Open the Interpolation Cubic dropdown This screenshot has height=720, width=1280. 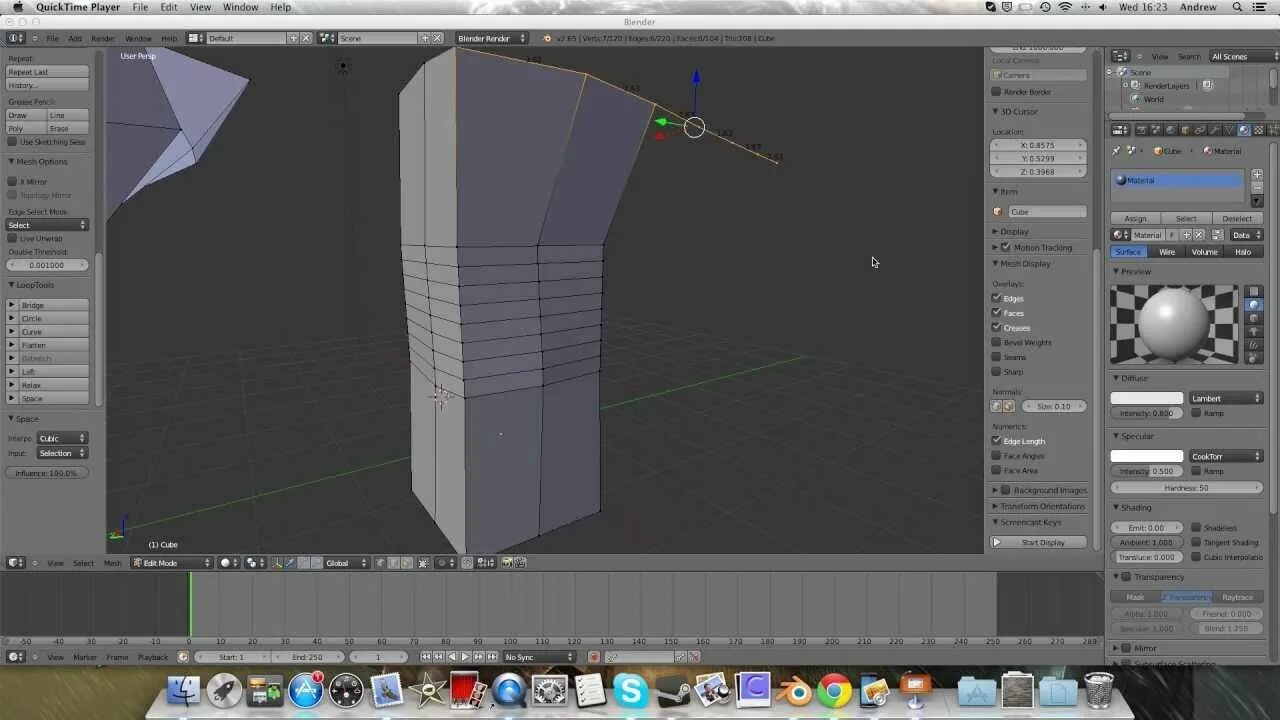click(x=62, y=438)
